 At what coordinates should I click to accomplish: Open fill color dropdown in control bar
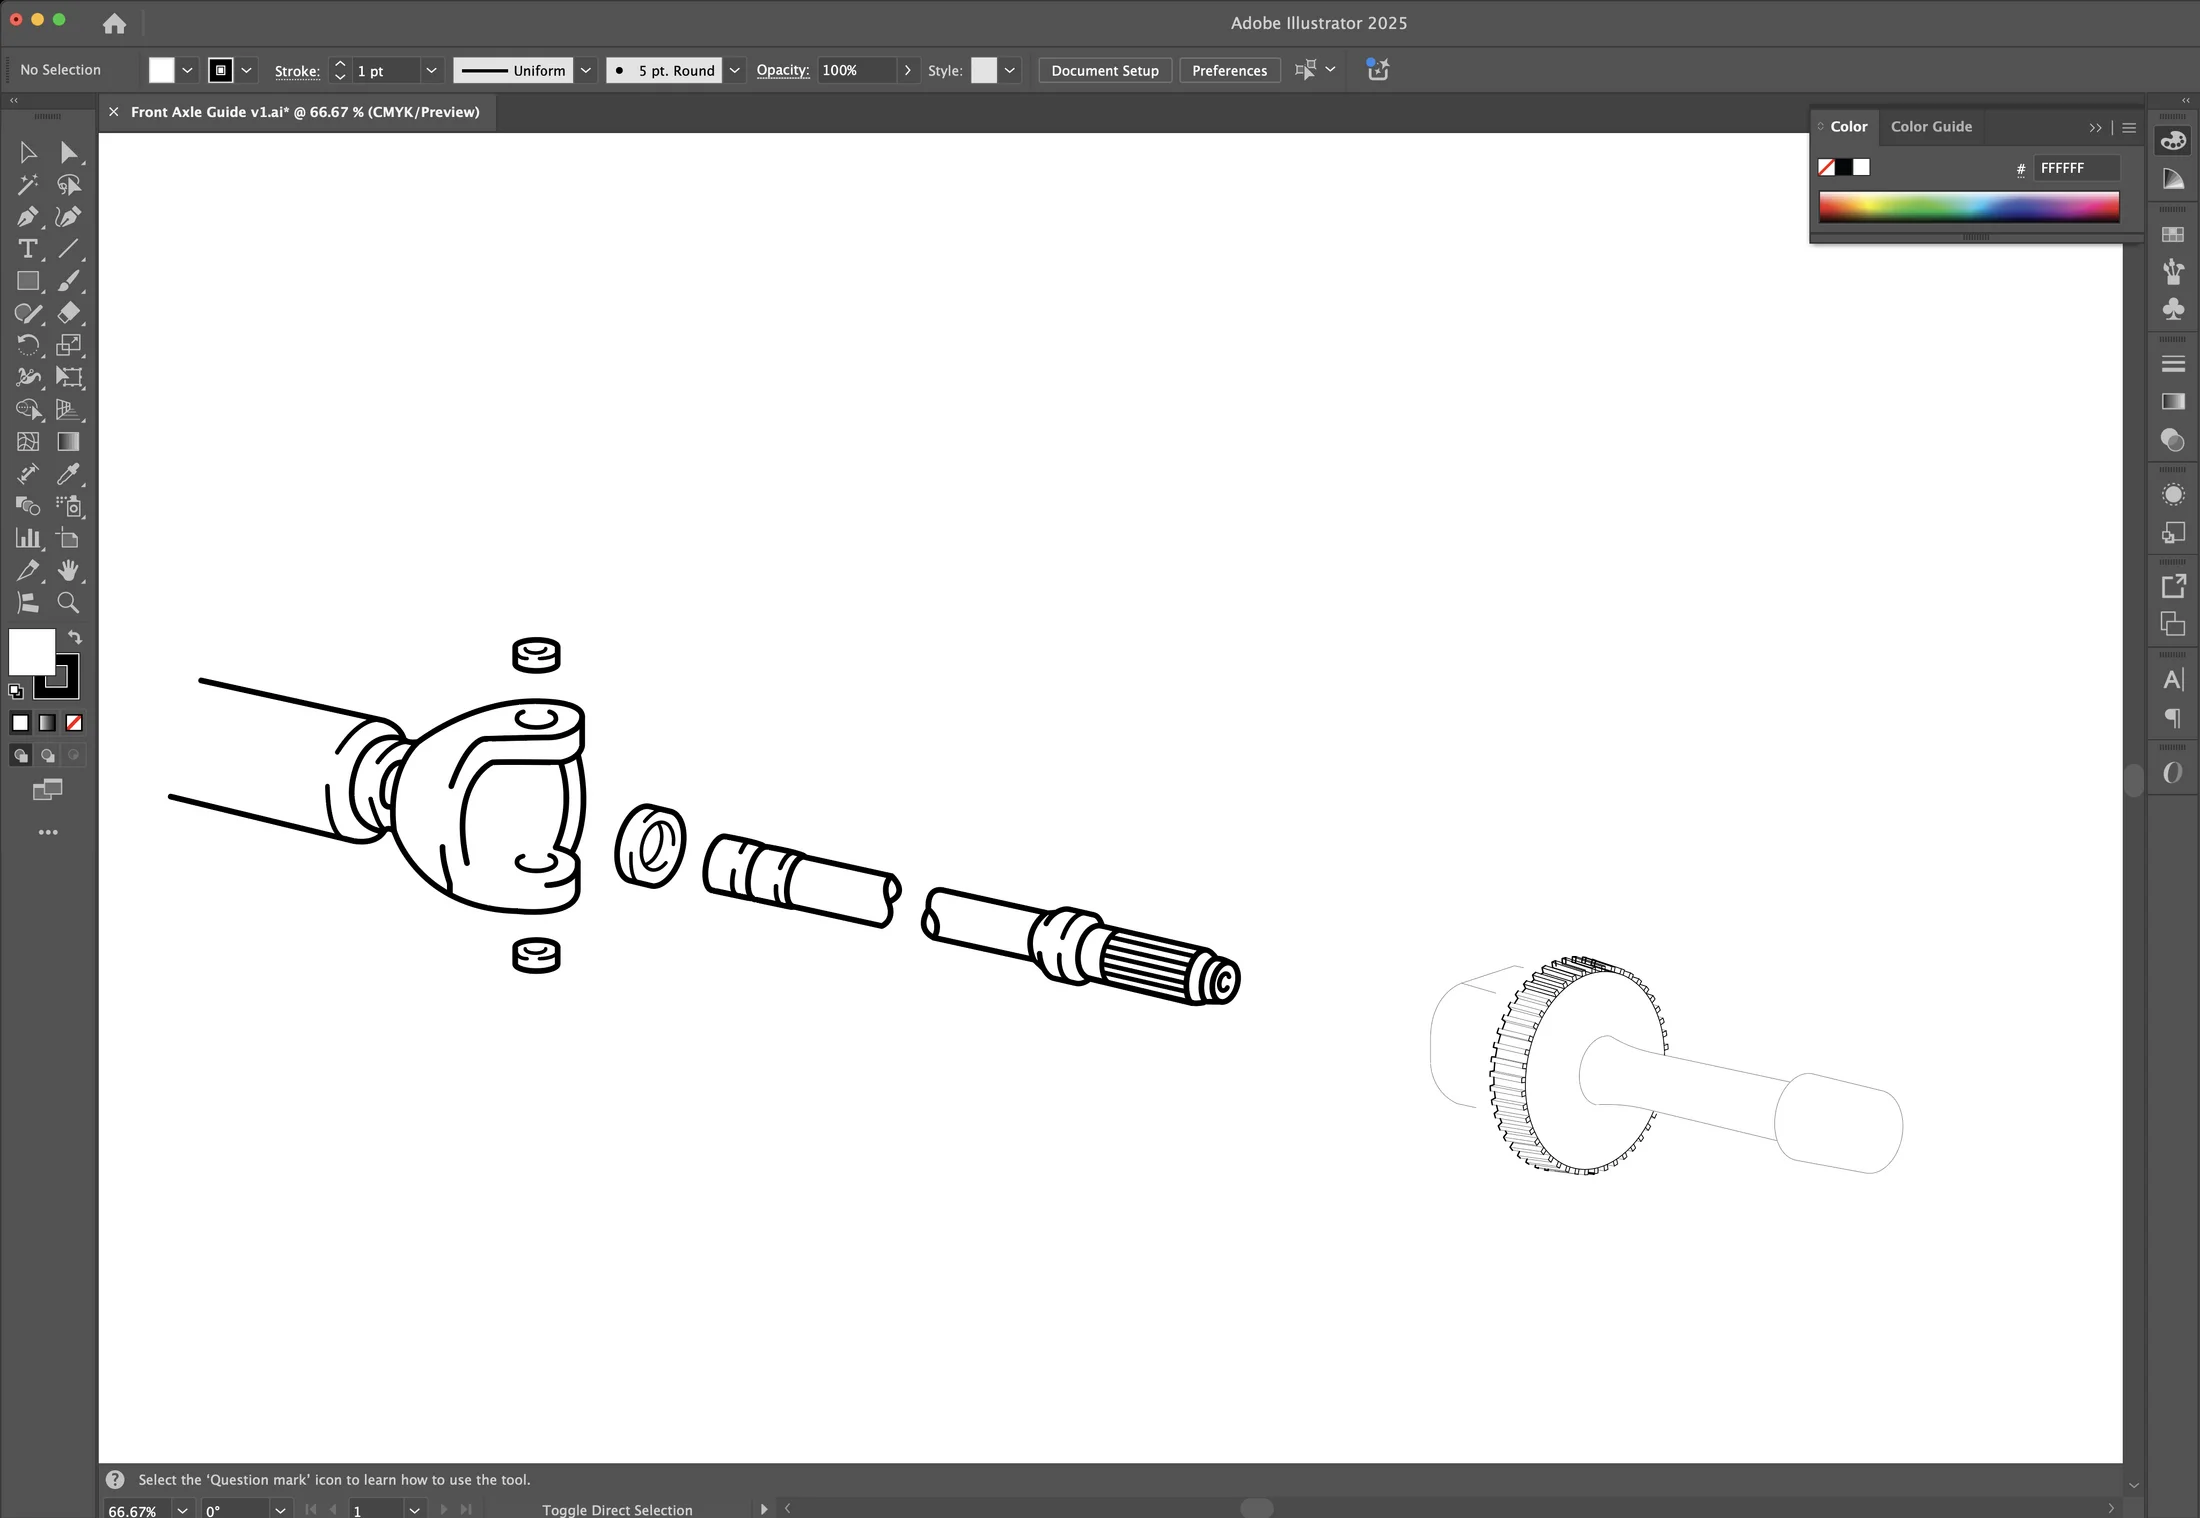click(187, 70)
